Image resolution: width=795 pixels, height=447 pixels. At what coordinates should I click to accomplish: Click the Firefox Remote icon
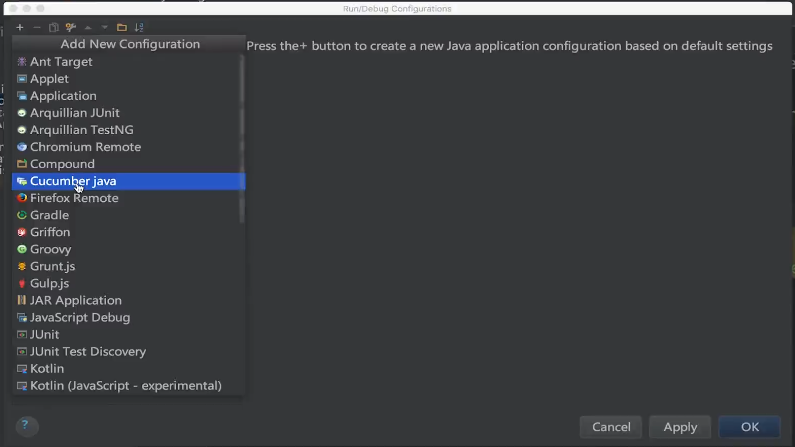point(22,198)
